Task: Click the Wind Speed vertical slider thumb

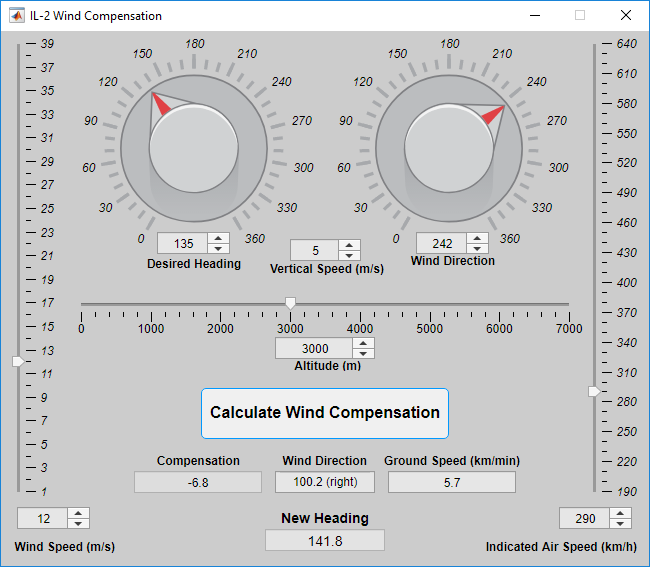Action: [x=17, y=361]
